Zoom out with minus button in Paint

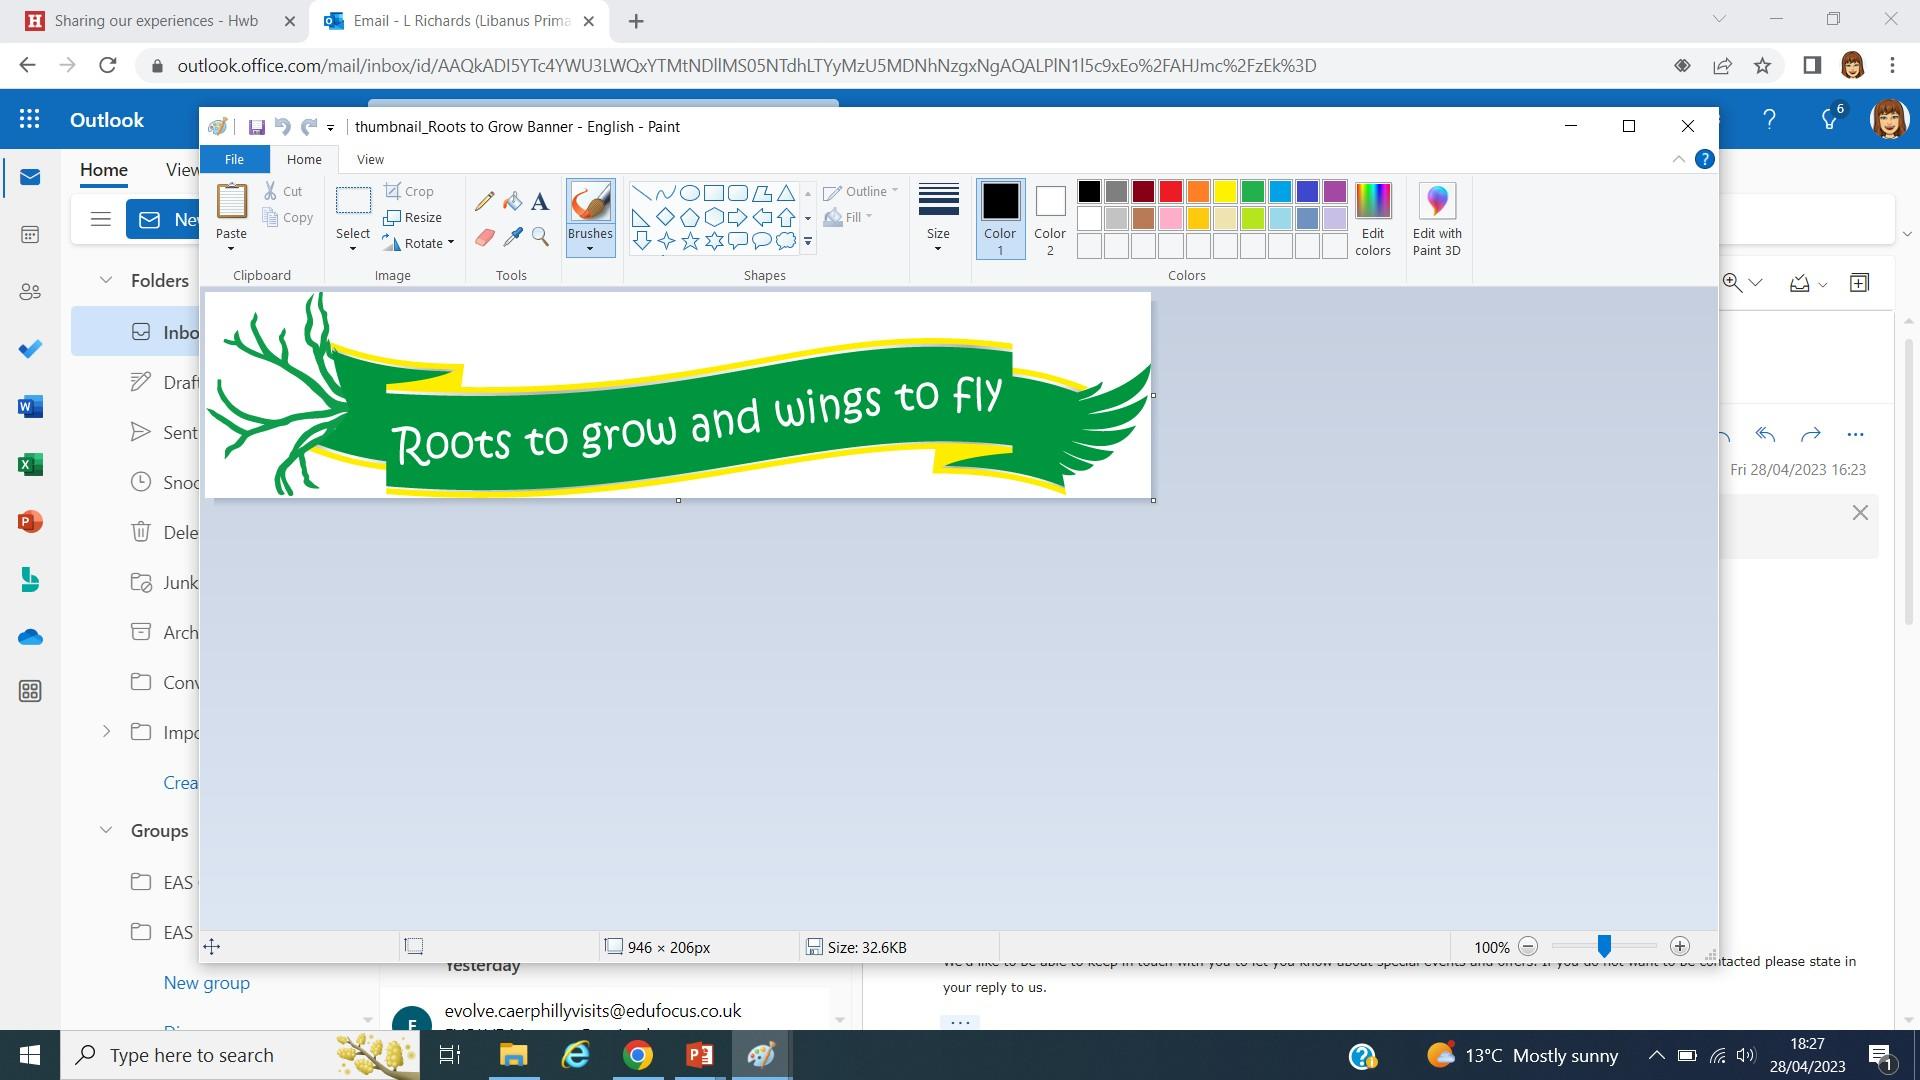click(x=1528, y=946)
